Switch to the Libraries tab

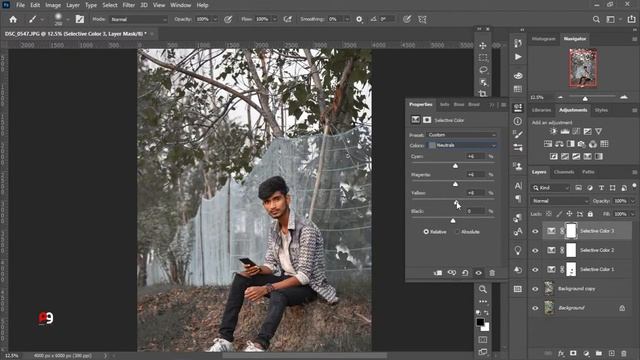(x=541, y=110)
